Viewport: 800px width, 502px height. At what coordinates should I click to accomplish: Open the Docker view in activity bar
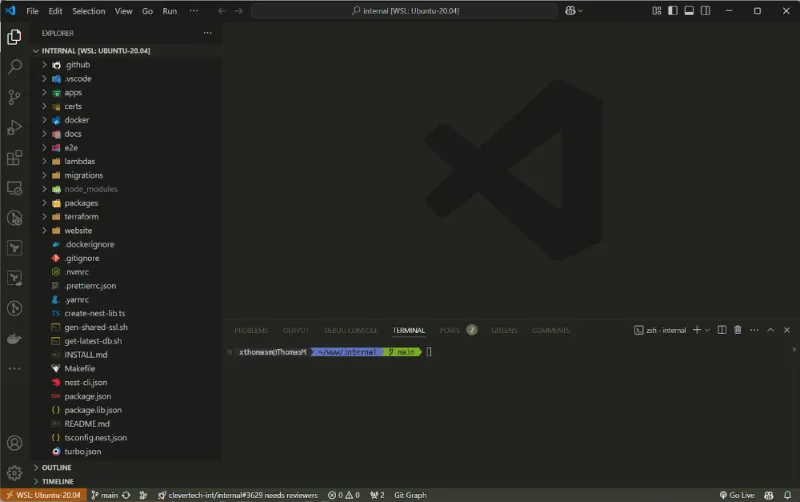[x=14, y=339]
